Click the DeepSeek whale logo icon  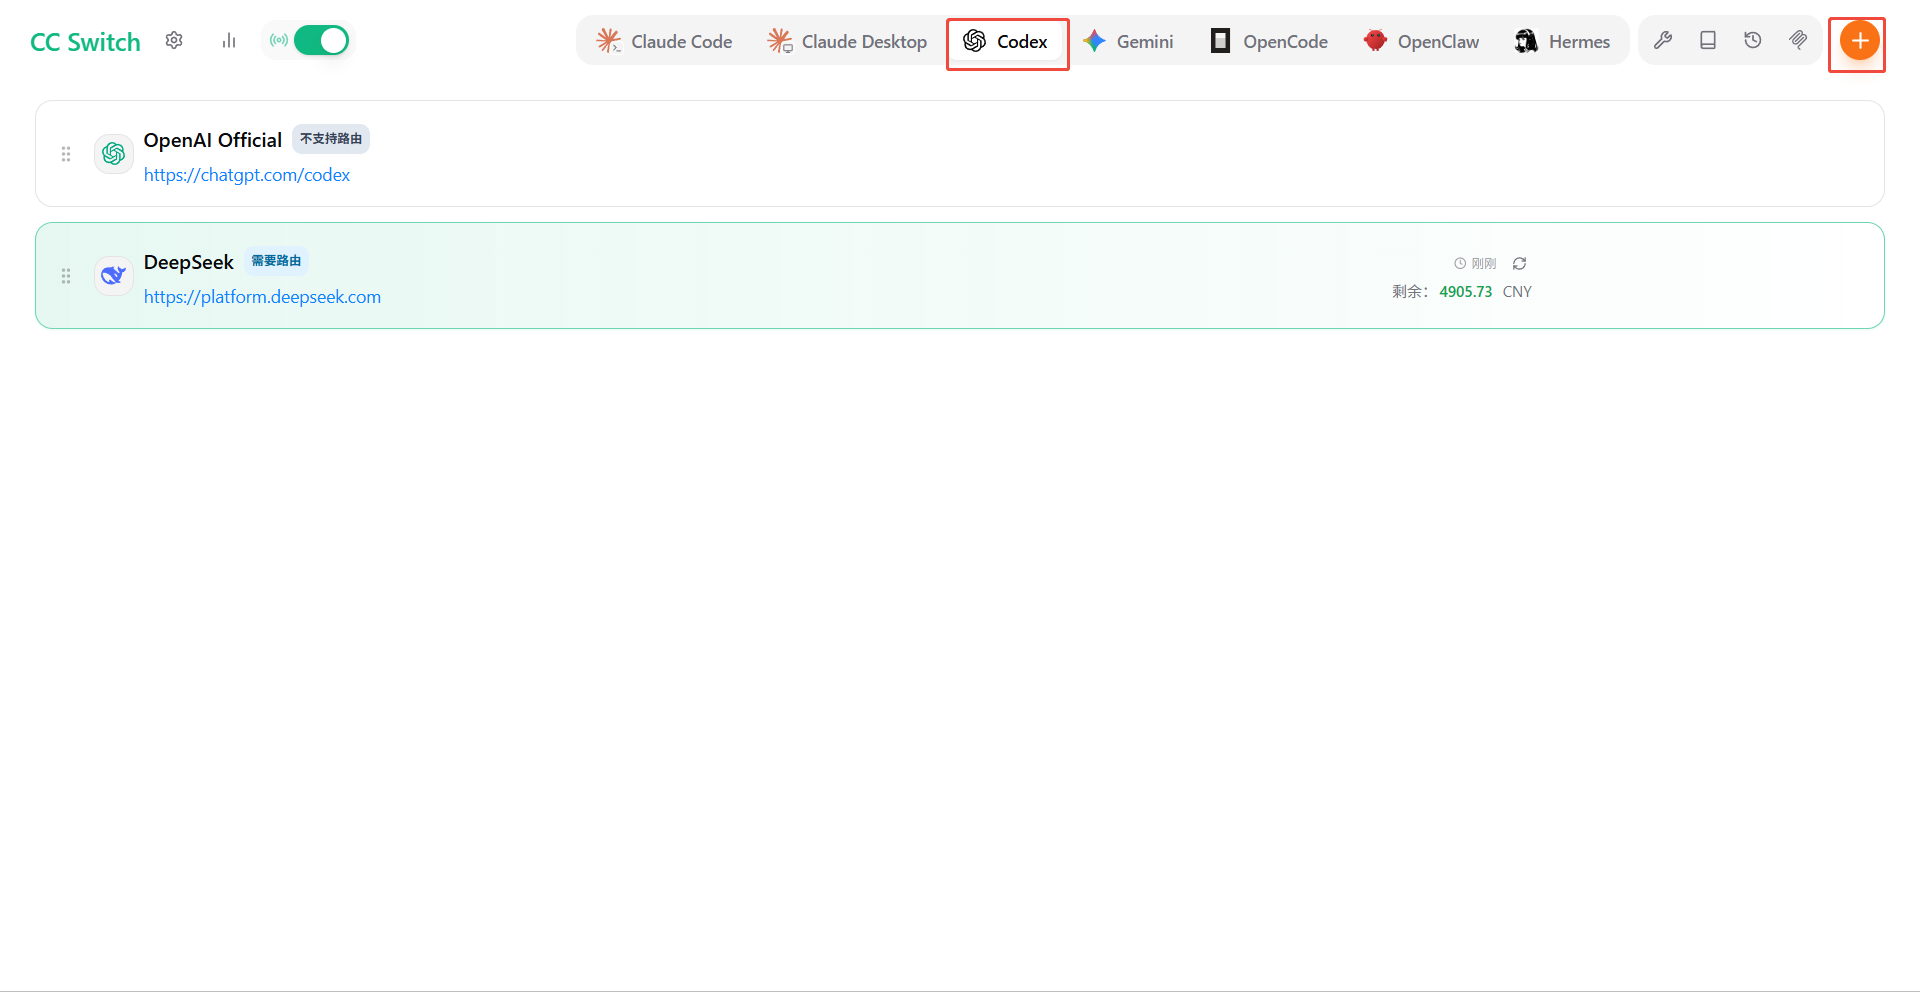point(114,276)
